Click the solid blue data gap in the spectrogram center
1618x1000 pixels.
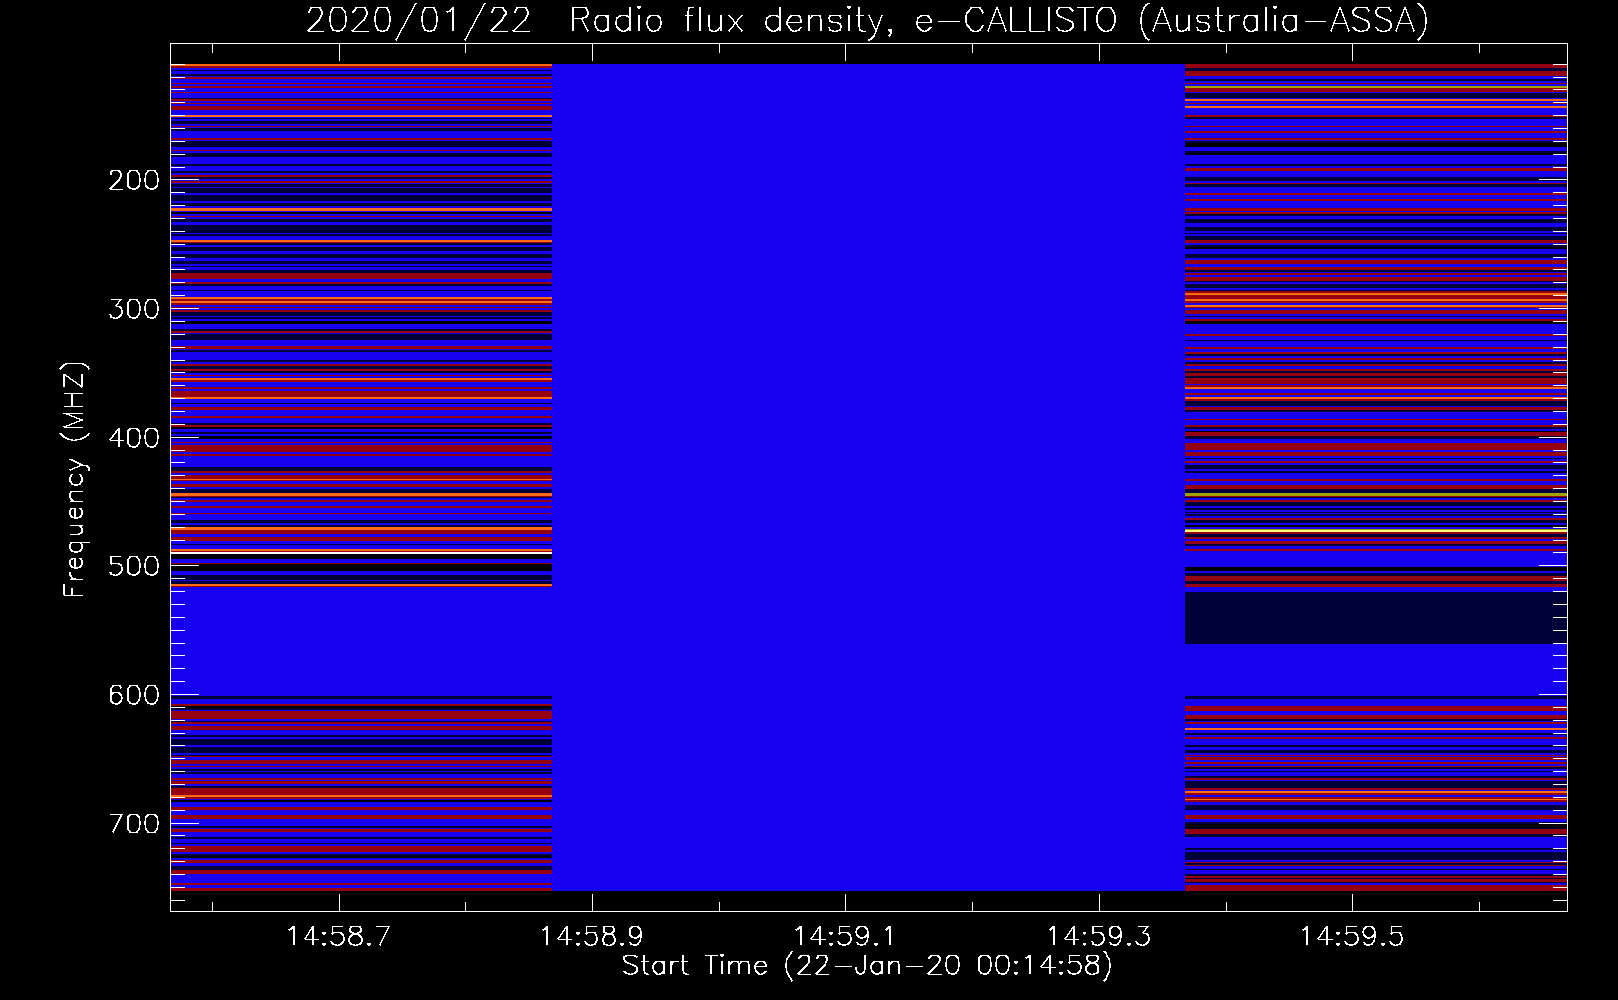(x=869, y=477)
